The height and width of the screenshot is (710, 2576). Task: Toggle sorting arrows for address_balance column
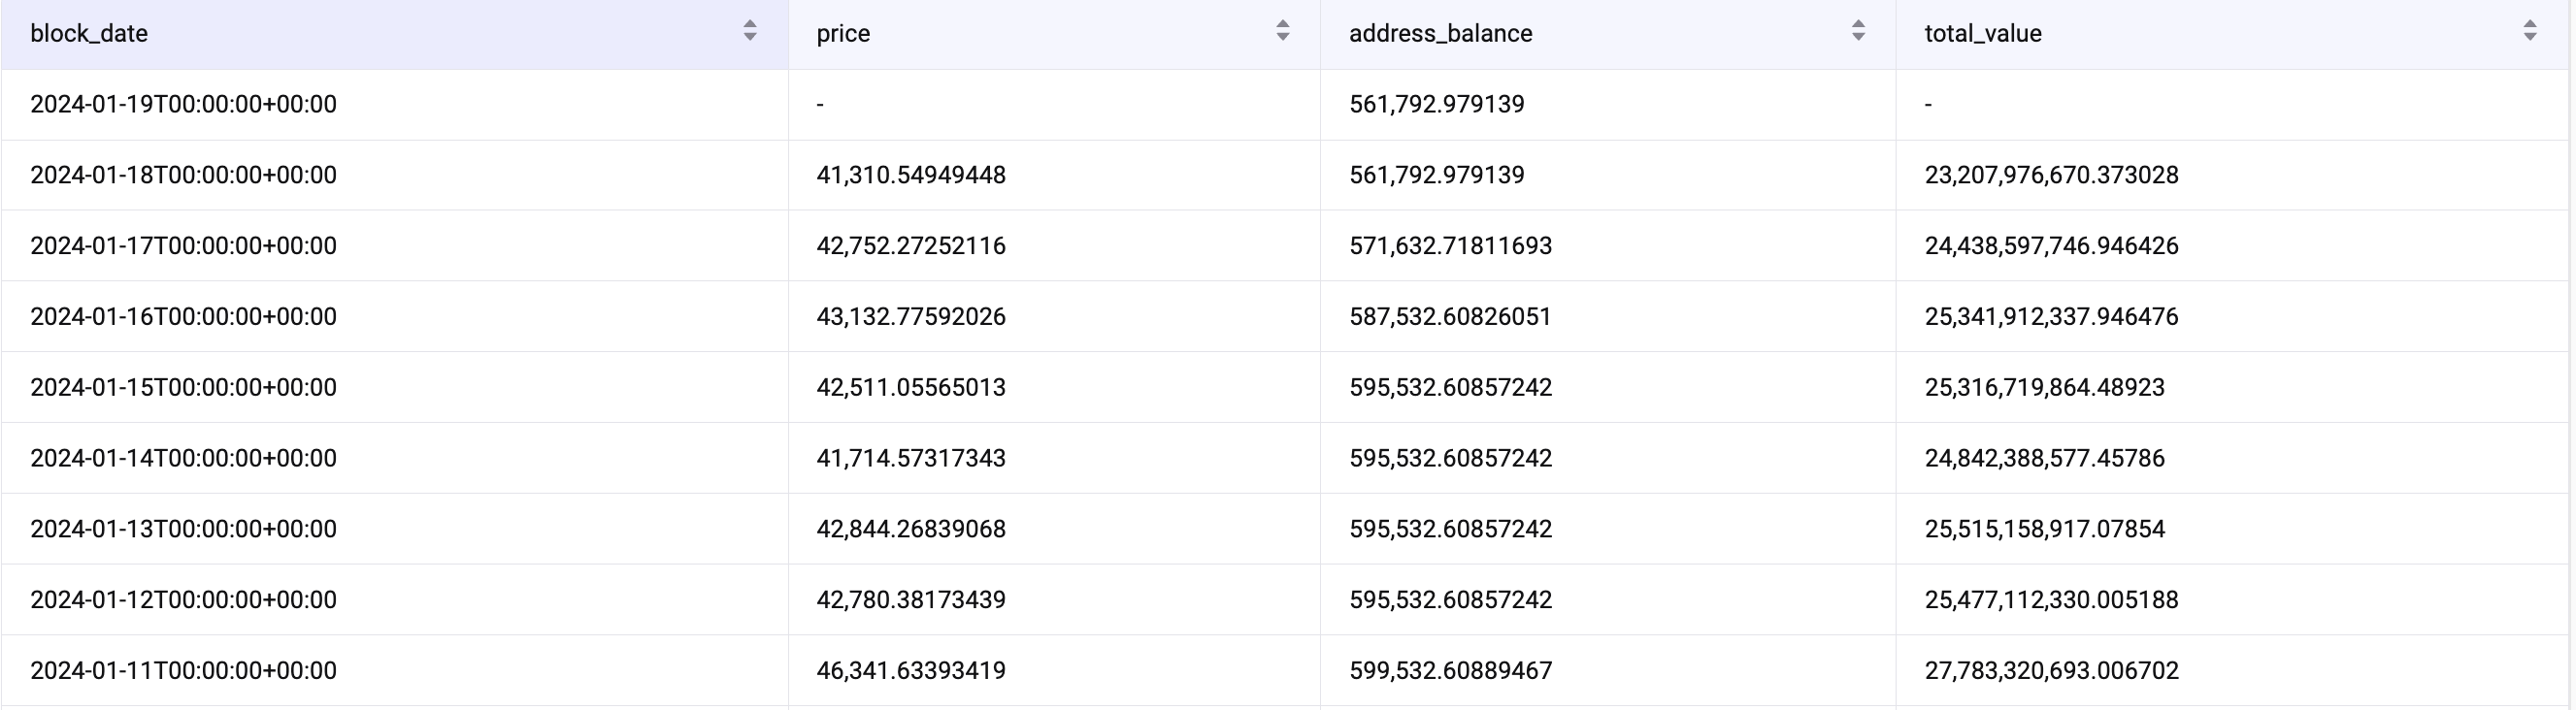[x=1858, y=31]
